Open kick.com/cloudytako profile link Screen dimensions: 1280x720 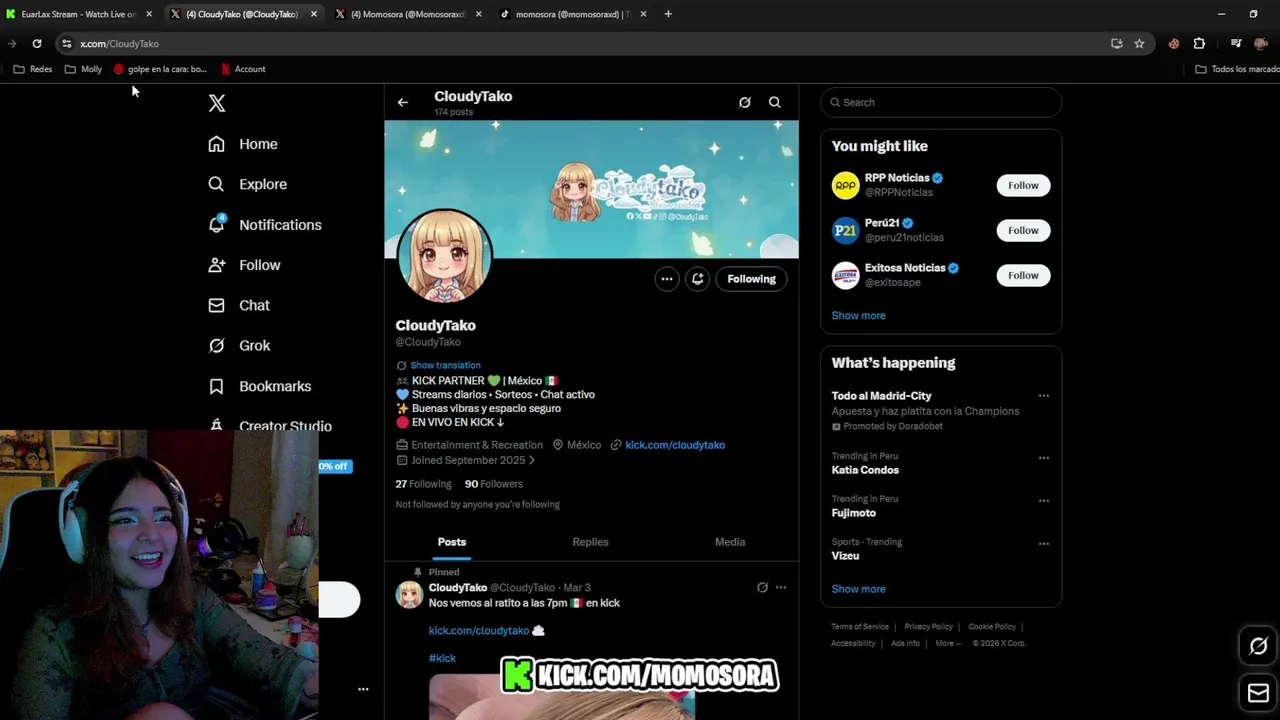click(x=675, y=445)
